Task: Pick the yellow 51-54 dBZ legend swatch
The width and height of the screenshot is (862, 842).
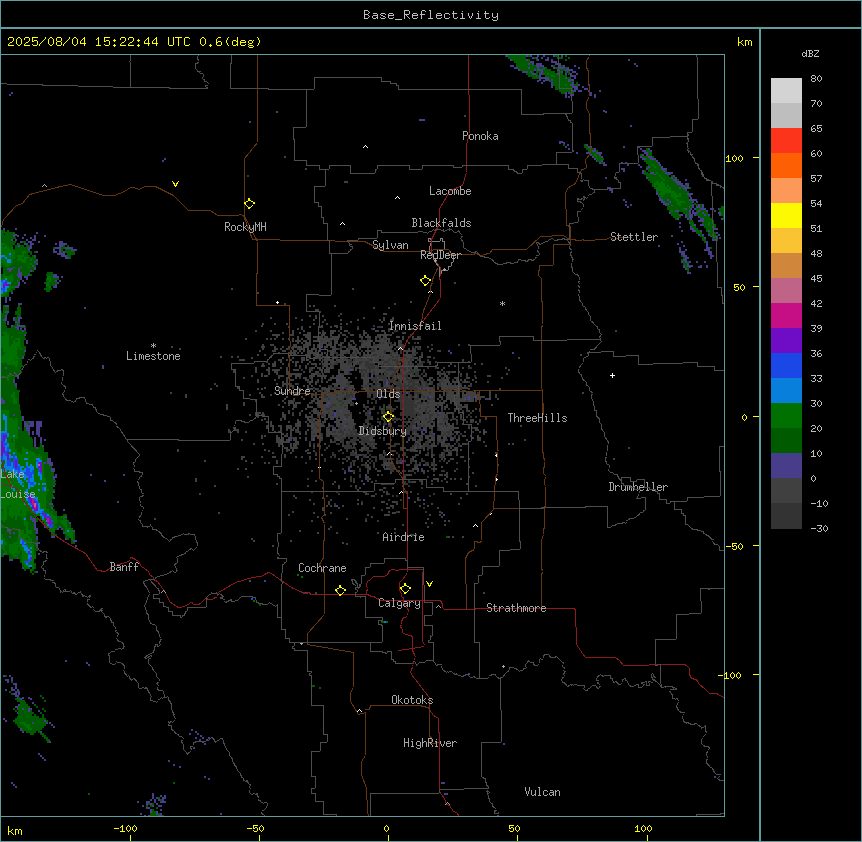Action: (786, 215)
